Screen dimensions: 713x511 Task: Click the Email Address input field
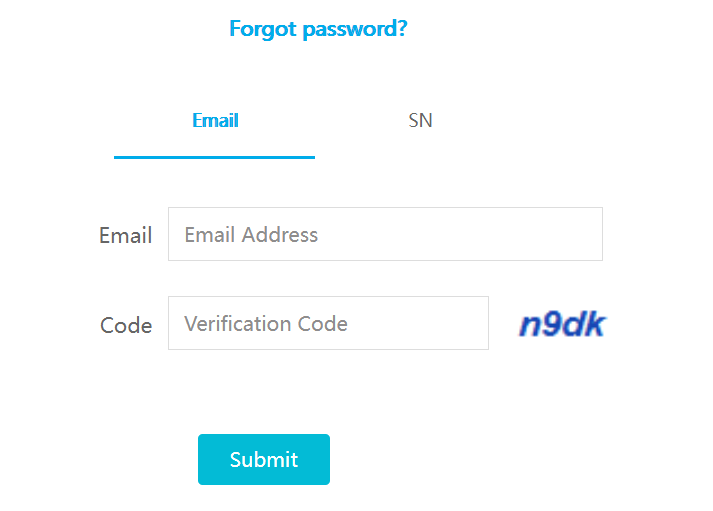tap(385, 234)
